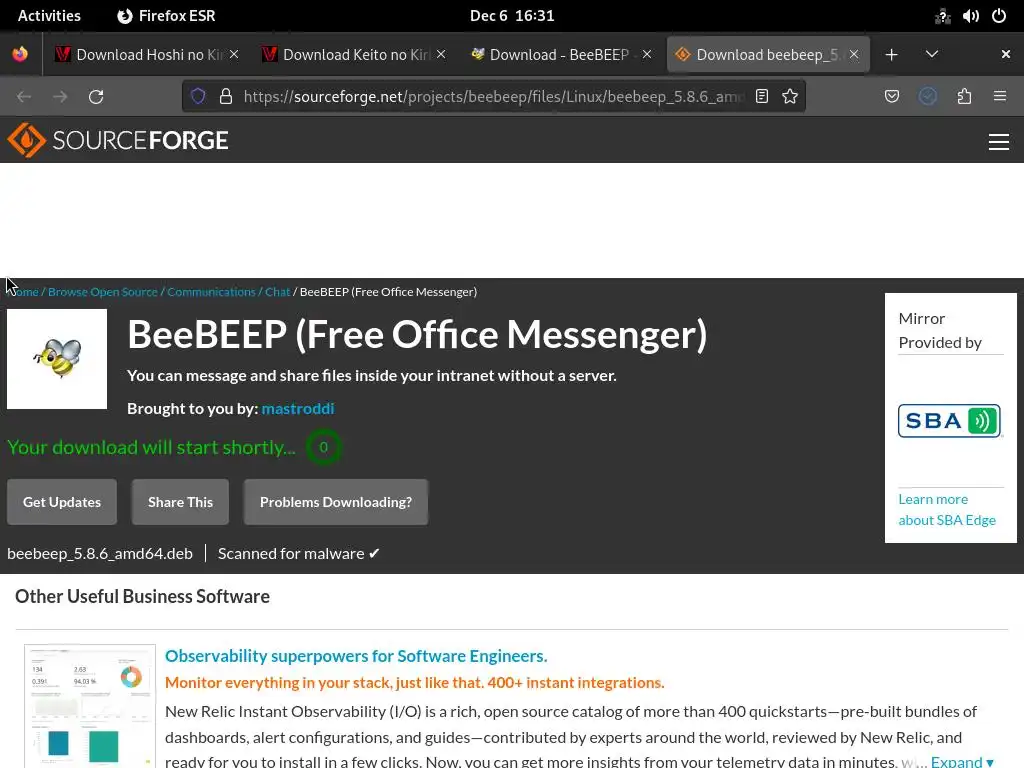Image resolution: width=1024 pixels, height=768 pixels.
Task: Click the Other Useful Business Software heading
Action: coord(142,596)
